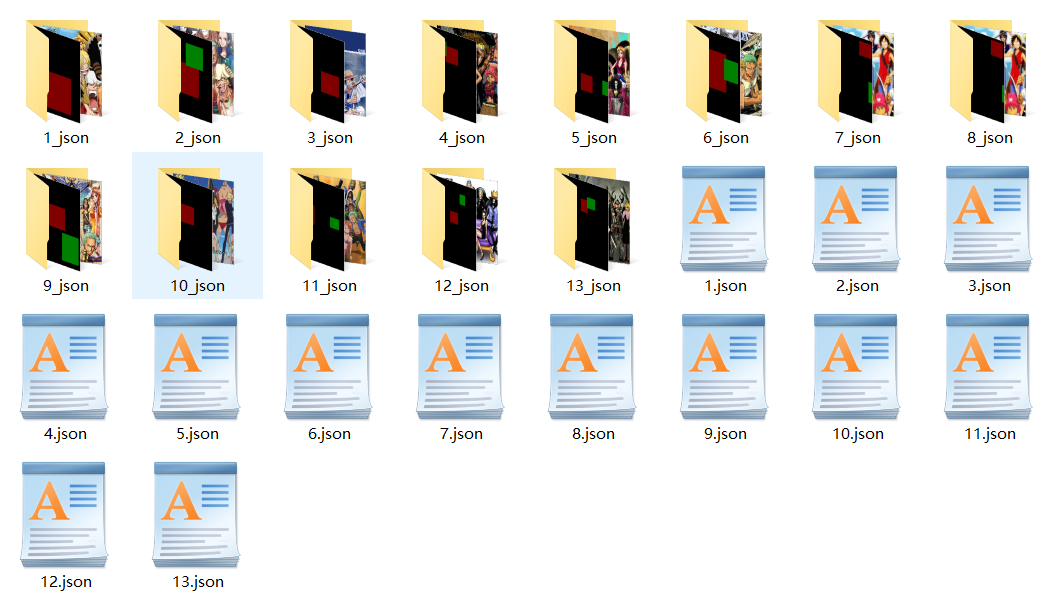The image size is (1048, 605).
Task: Click the file name label '12_json'
Action: 462,286
